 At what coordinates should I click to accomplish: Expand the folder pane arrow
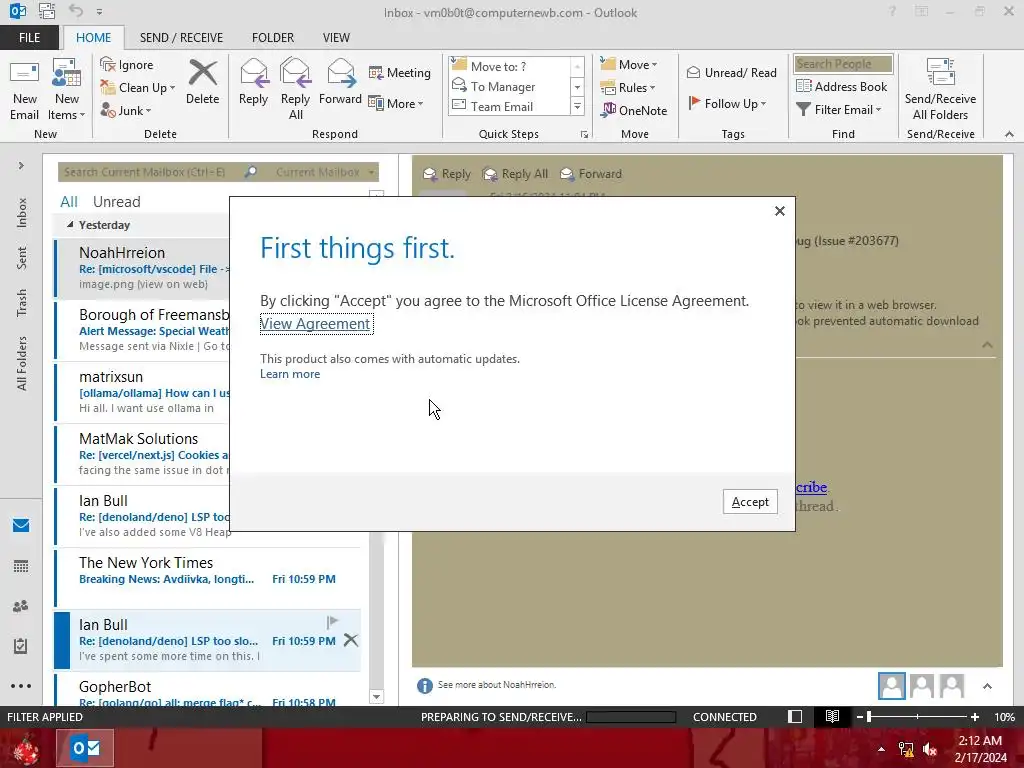tap(21, 166)
